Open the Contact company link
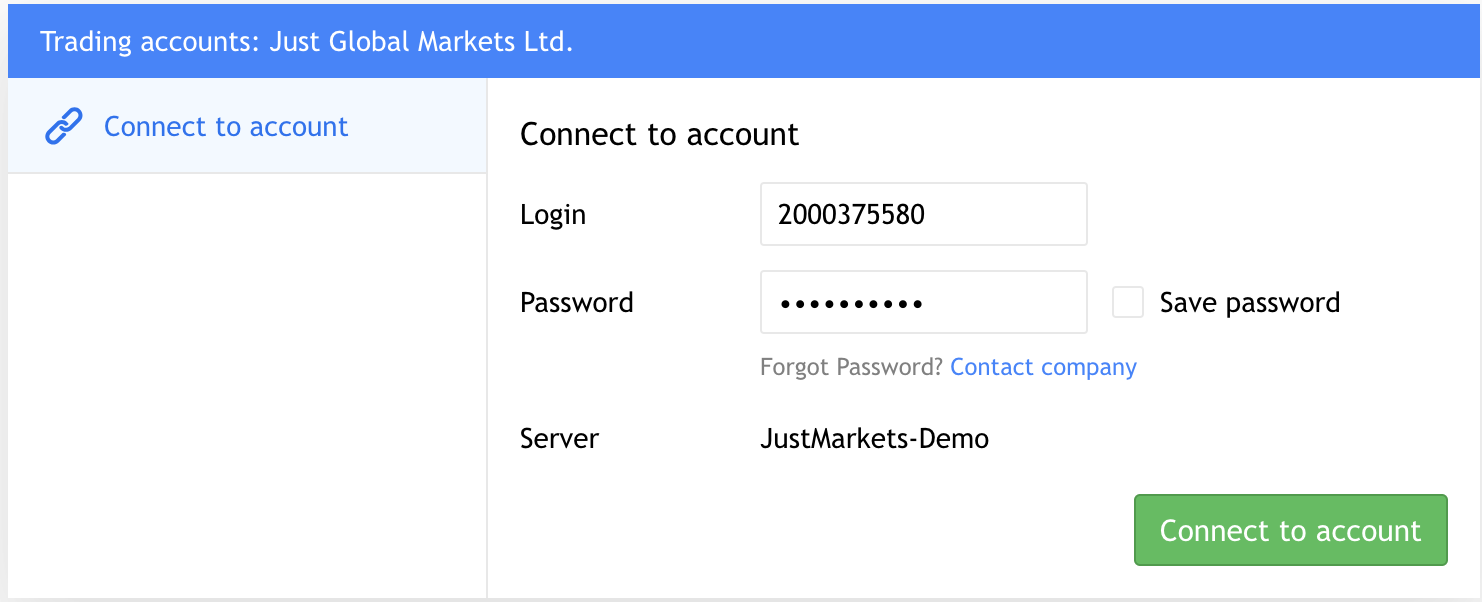The height and width of the screenshot is (602, 1482). [1043, 367]
